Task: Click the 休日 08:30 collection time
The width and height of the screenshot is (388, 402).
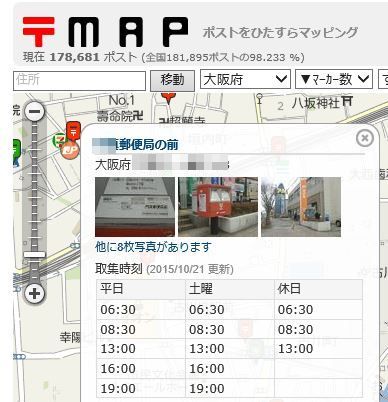Action: tap(295, 329)
